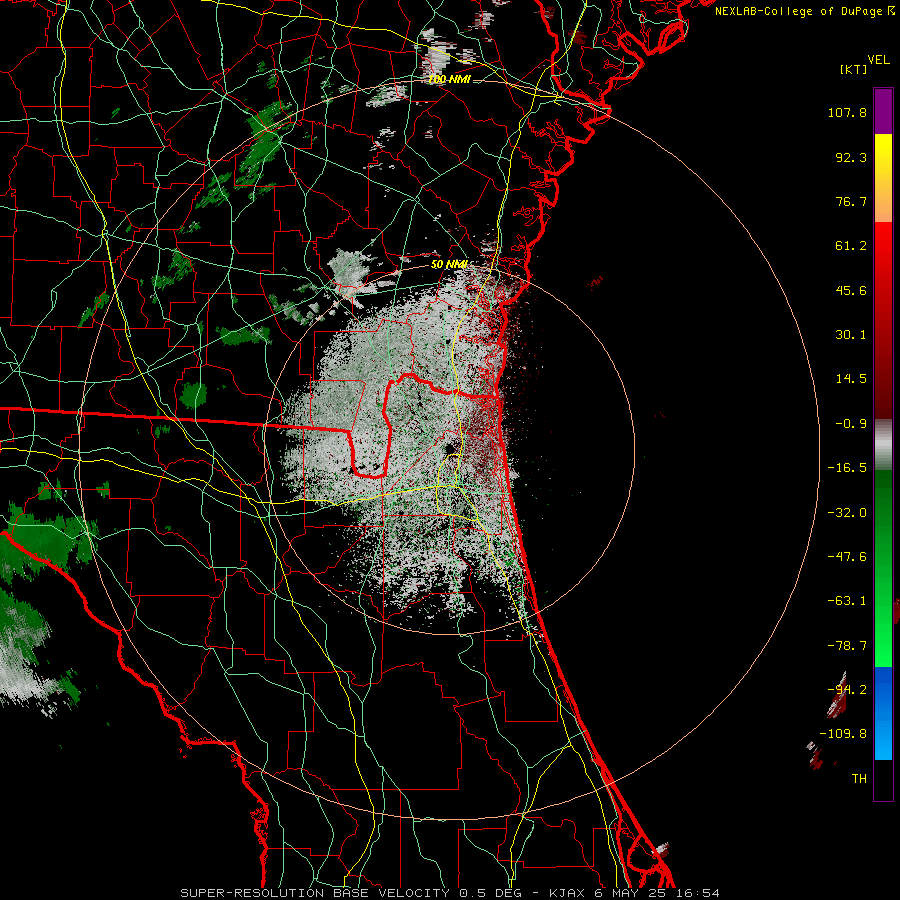The width and height of the screenshot is (900, 900).
Task: Click the 100 NMI range ring label
Action: pyautogui.click(x=449, y=80)
